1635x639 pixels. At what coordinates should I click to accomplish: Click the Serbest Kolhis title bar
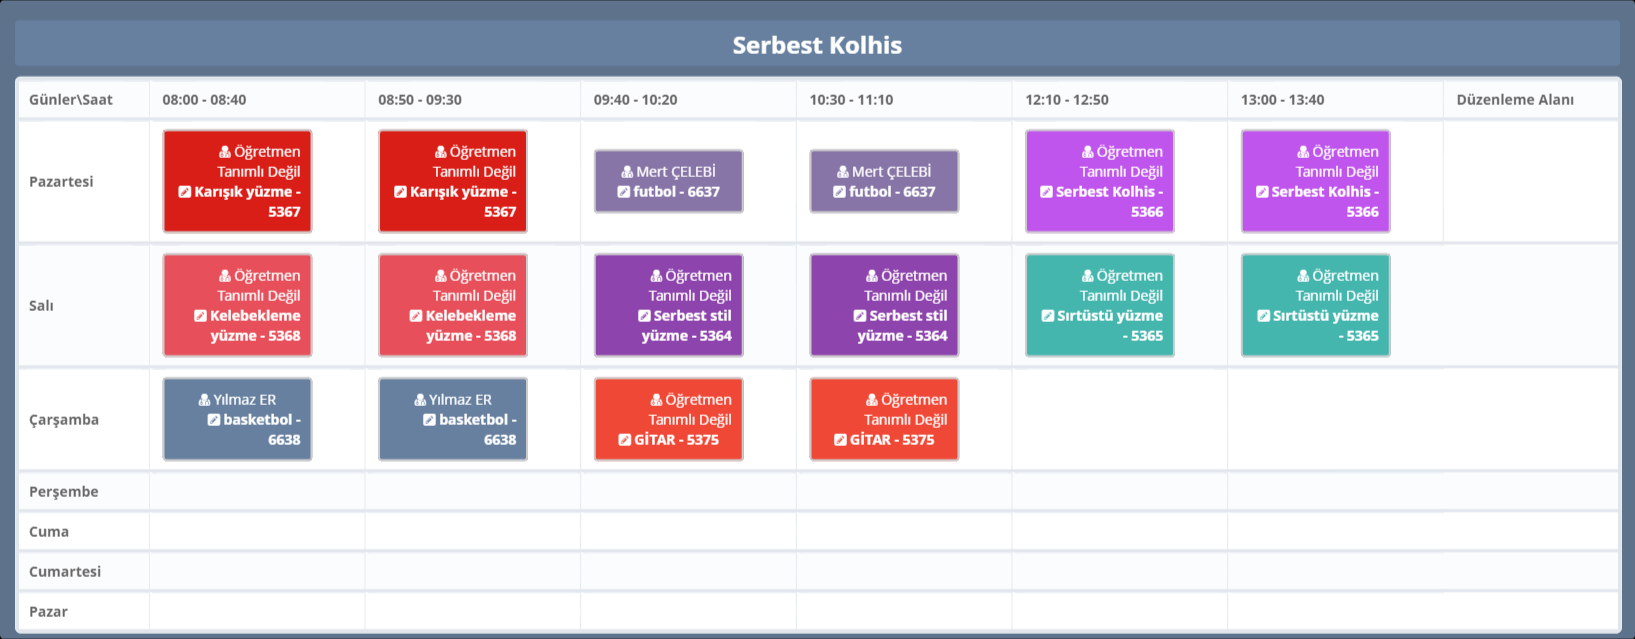click(x=817, y=45)
